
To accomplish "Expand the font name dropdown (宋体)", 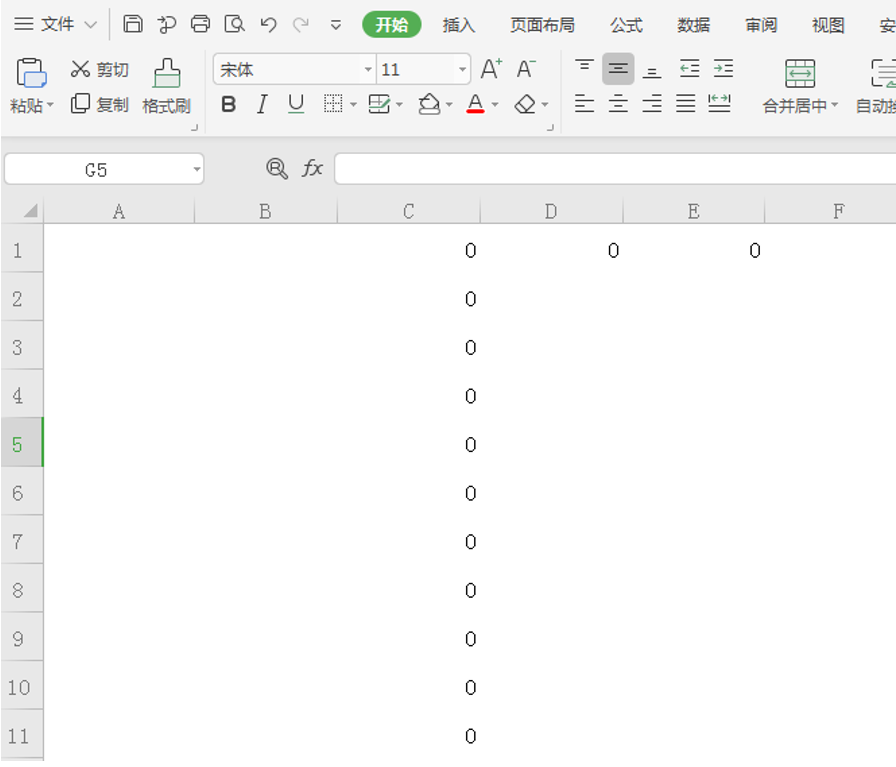I will (x=368, y=70).
